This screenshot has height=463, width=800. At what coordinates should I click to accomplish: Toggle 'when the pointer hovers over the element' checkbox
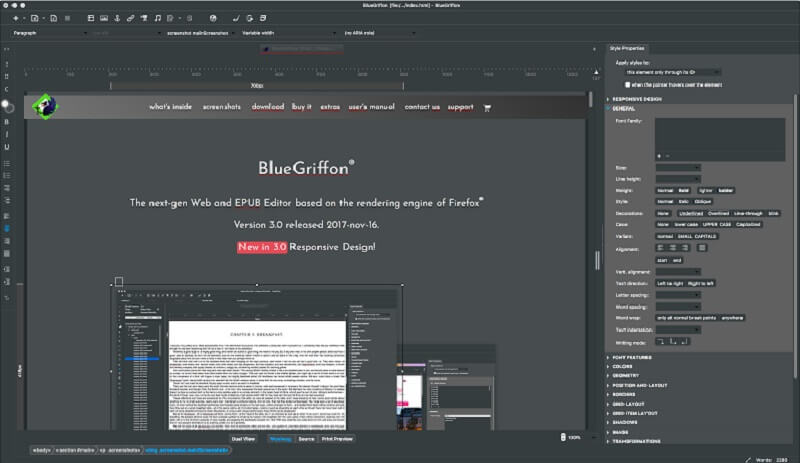628,85
